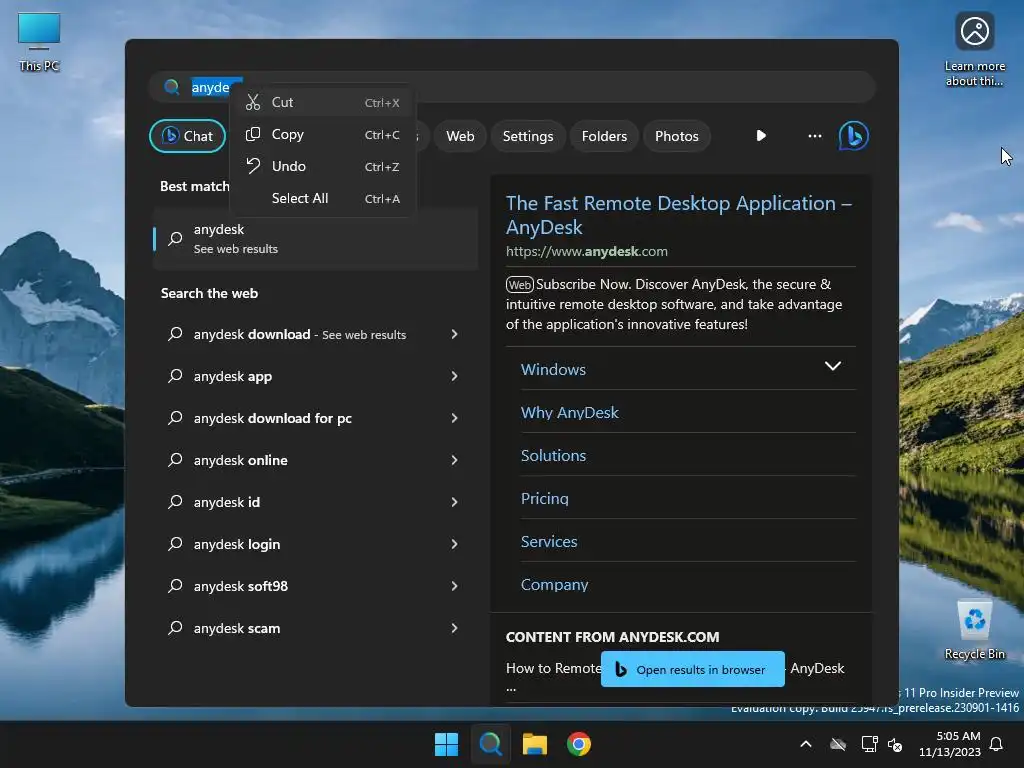The image size is (1024, 768).
Task: Click the Copy icon in context menu
Action: pos(253,135)
